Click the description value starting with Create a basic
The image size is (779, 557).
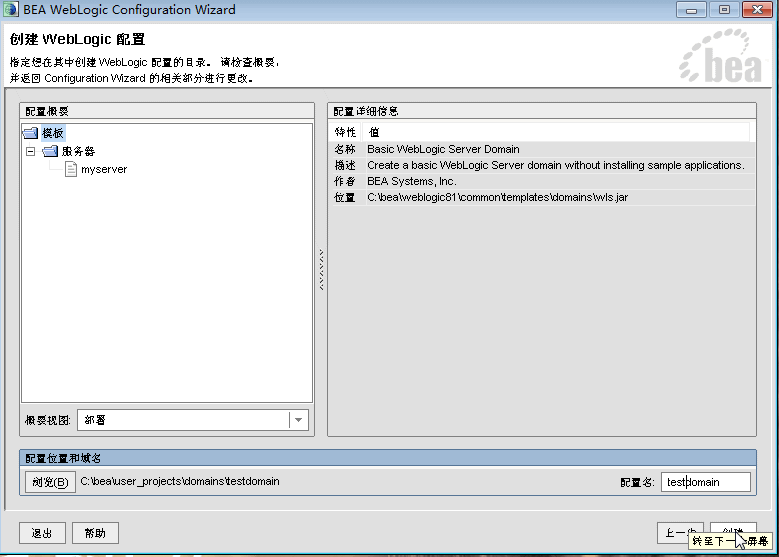555,165
